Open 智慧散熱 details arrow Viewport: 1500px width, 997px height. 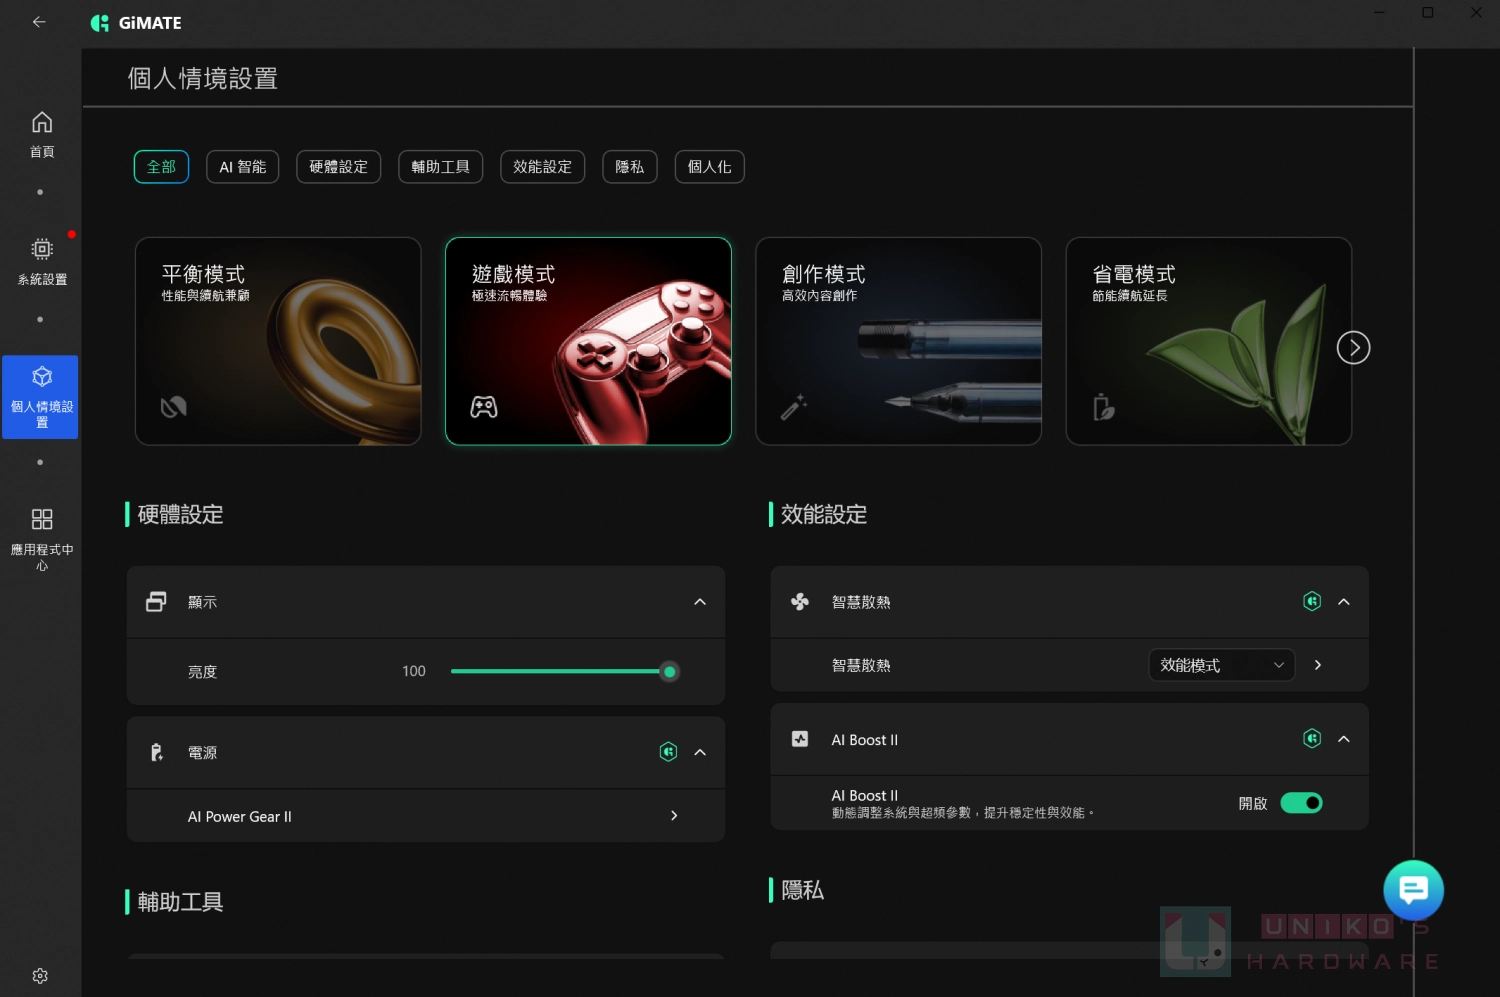pyautogui.click(x=1318, y=665)
